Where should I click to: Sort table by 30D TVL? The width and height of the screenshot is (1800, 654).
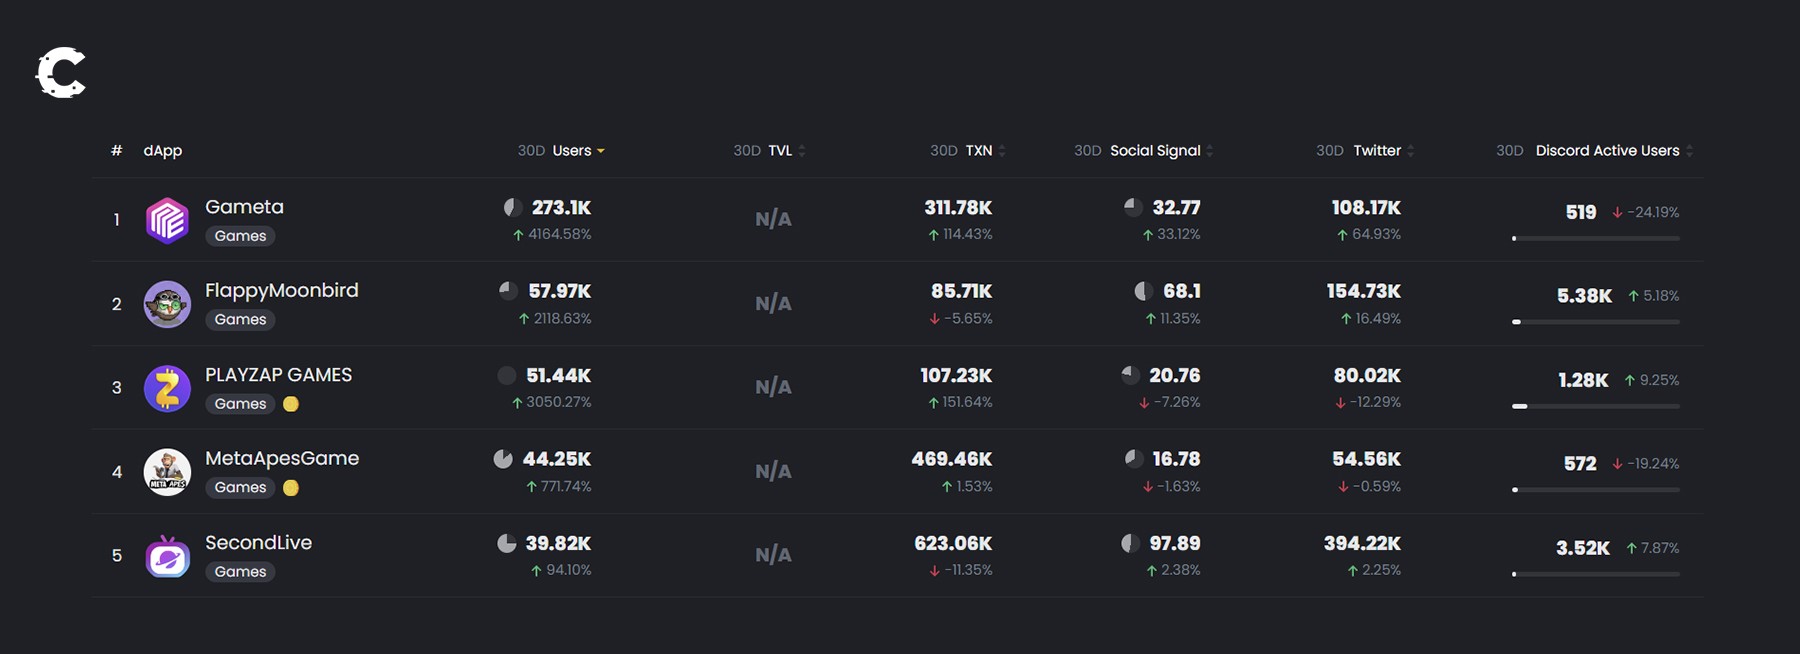pyautogui.click(x=770, y=151)
